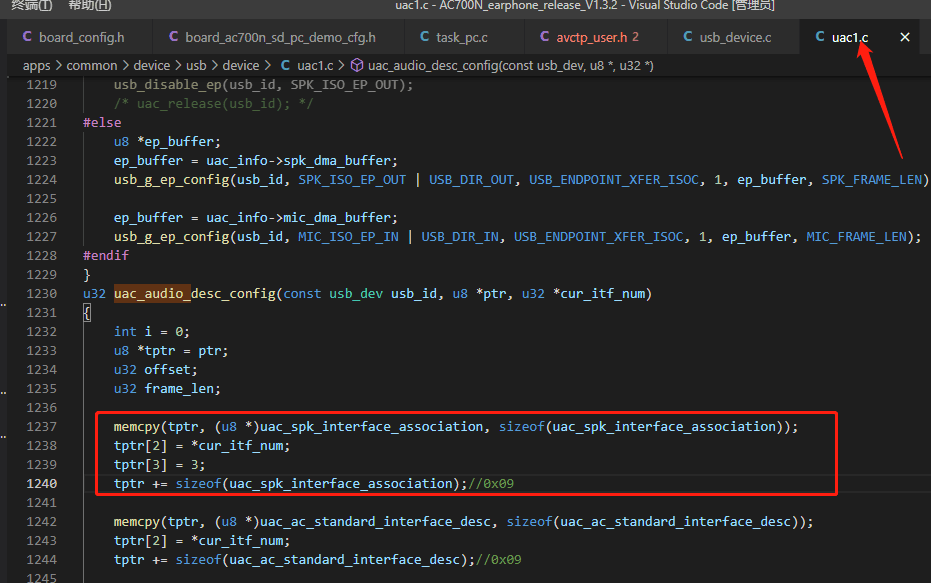The height and width of the screenshot is (583, 931).
Task: Open the device breadcrumb right after common
Action: (151, 65)
